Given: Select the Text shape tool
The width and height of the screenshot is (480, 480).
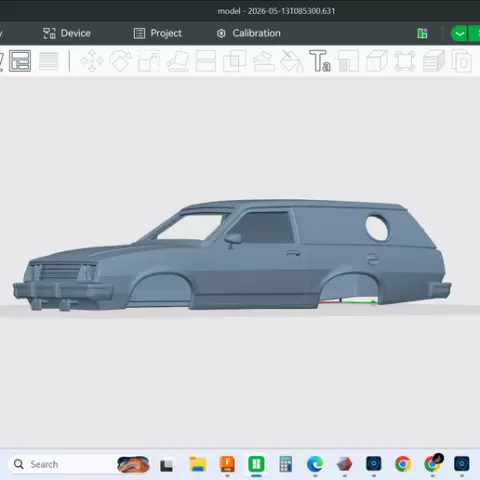Looking at the screenshot, I should coord(320,61).
